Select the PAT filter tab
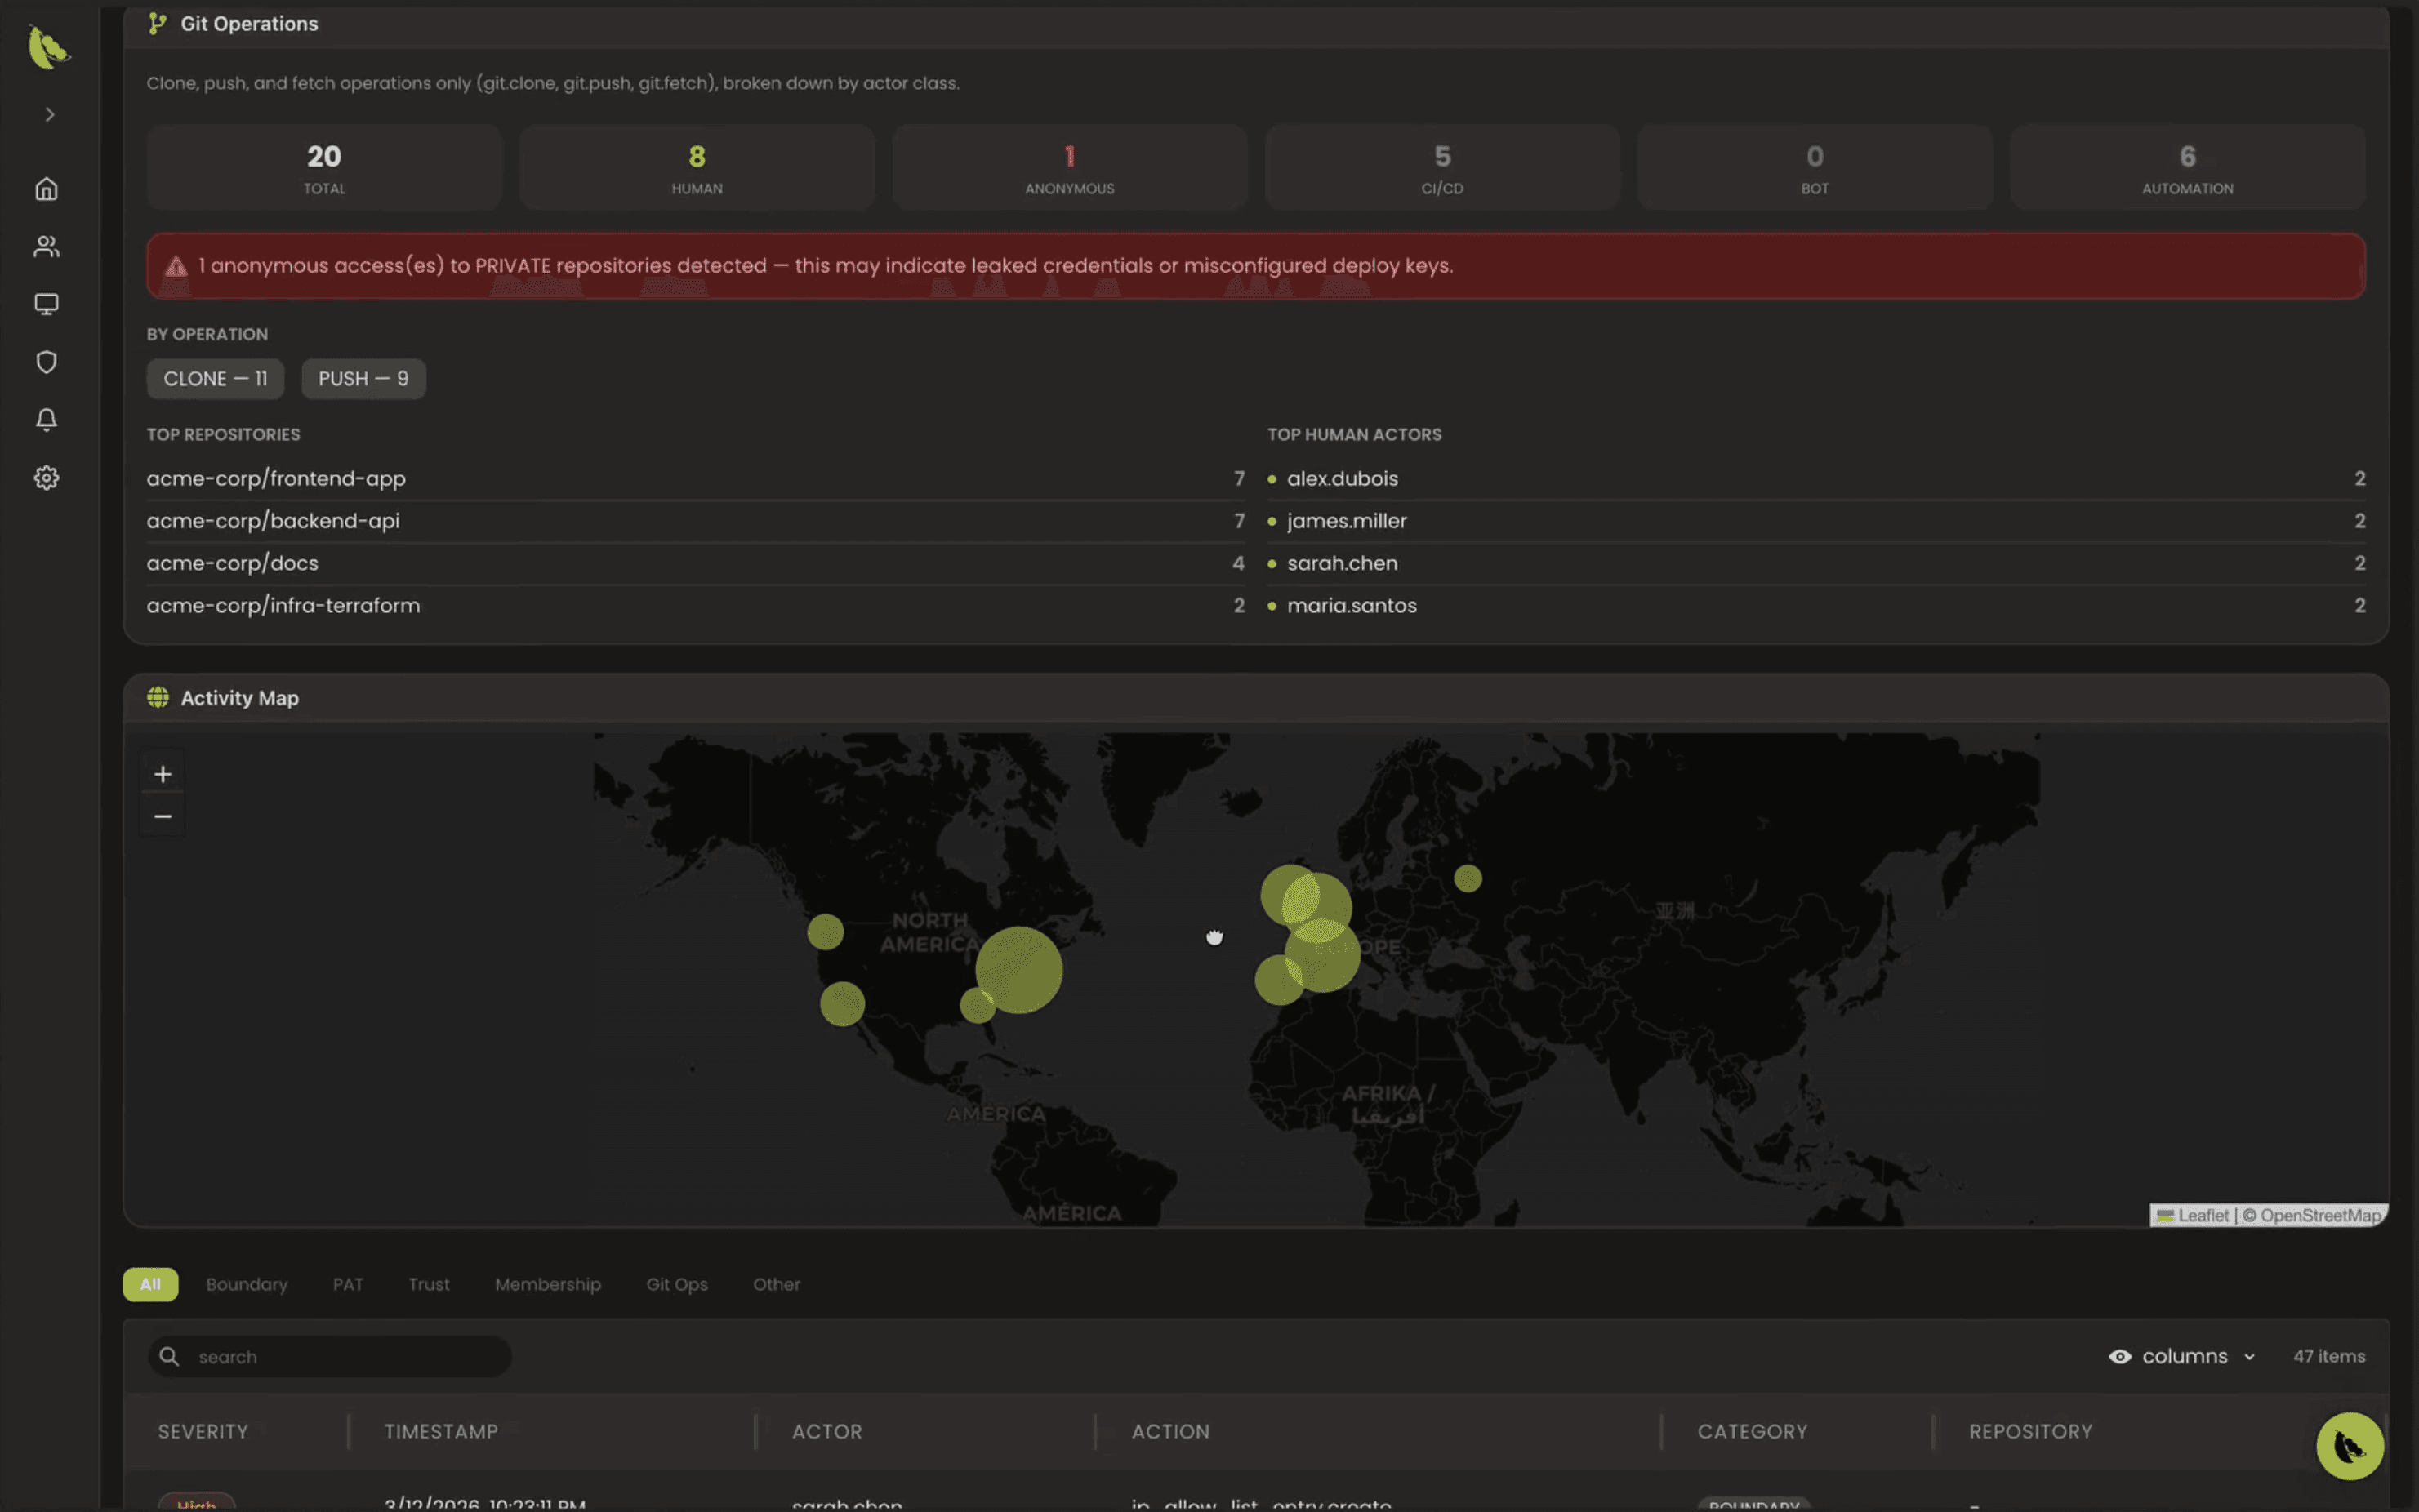Viewport: 2419px width, 1512px height. pyautogui.click(x=347, y=1284)
